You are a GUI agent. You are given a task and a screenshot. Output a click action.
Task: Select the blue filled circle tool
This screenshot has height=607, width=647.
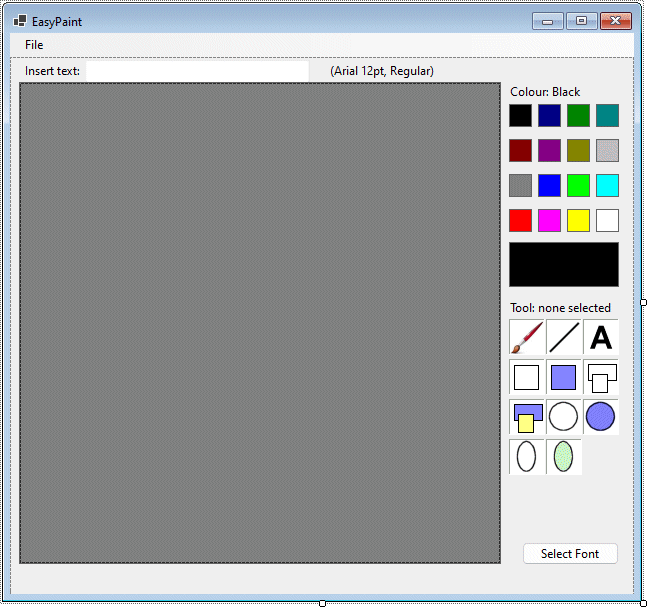point(601,416)
